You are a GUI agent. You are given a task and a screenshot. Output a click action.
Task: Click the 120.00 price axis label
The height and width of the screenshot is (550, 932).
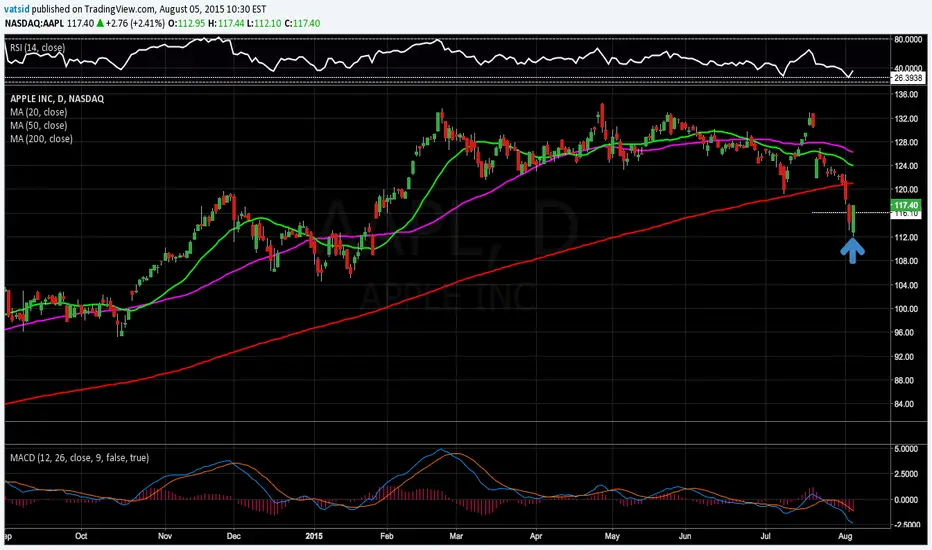[906, 190]
